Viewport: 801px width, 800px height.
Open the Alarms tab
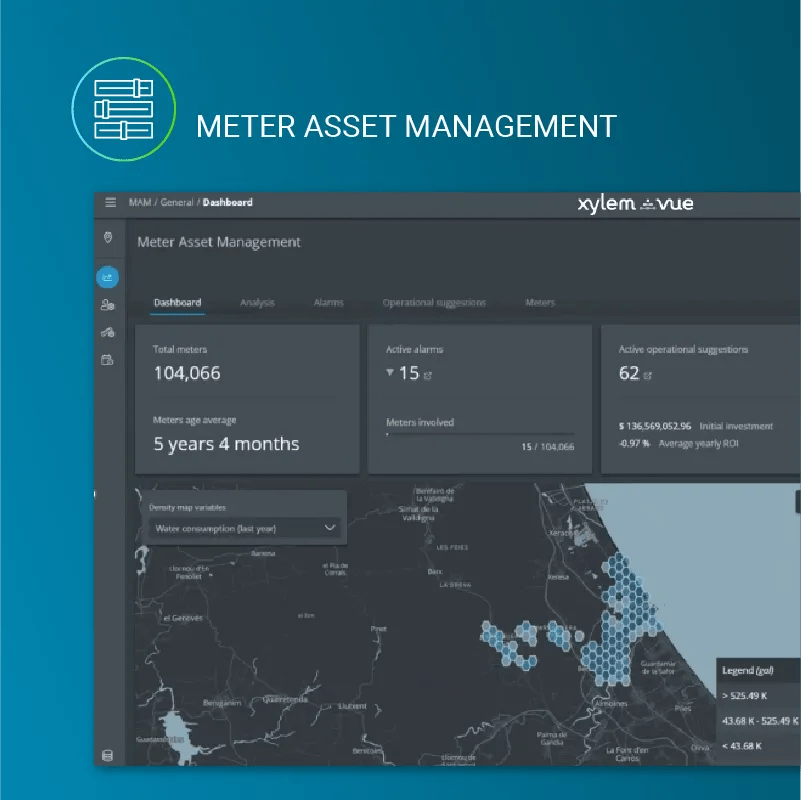pyautogui.click(x=328, y=302)
